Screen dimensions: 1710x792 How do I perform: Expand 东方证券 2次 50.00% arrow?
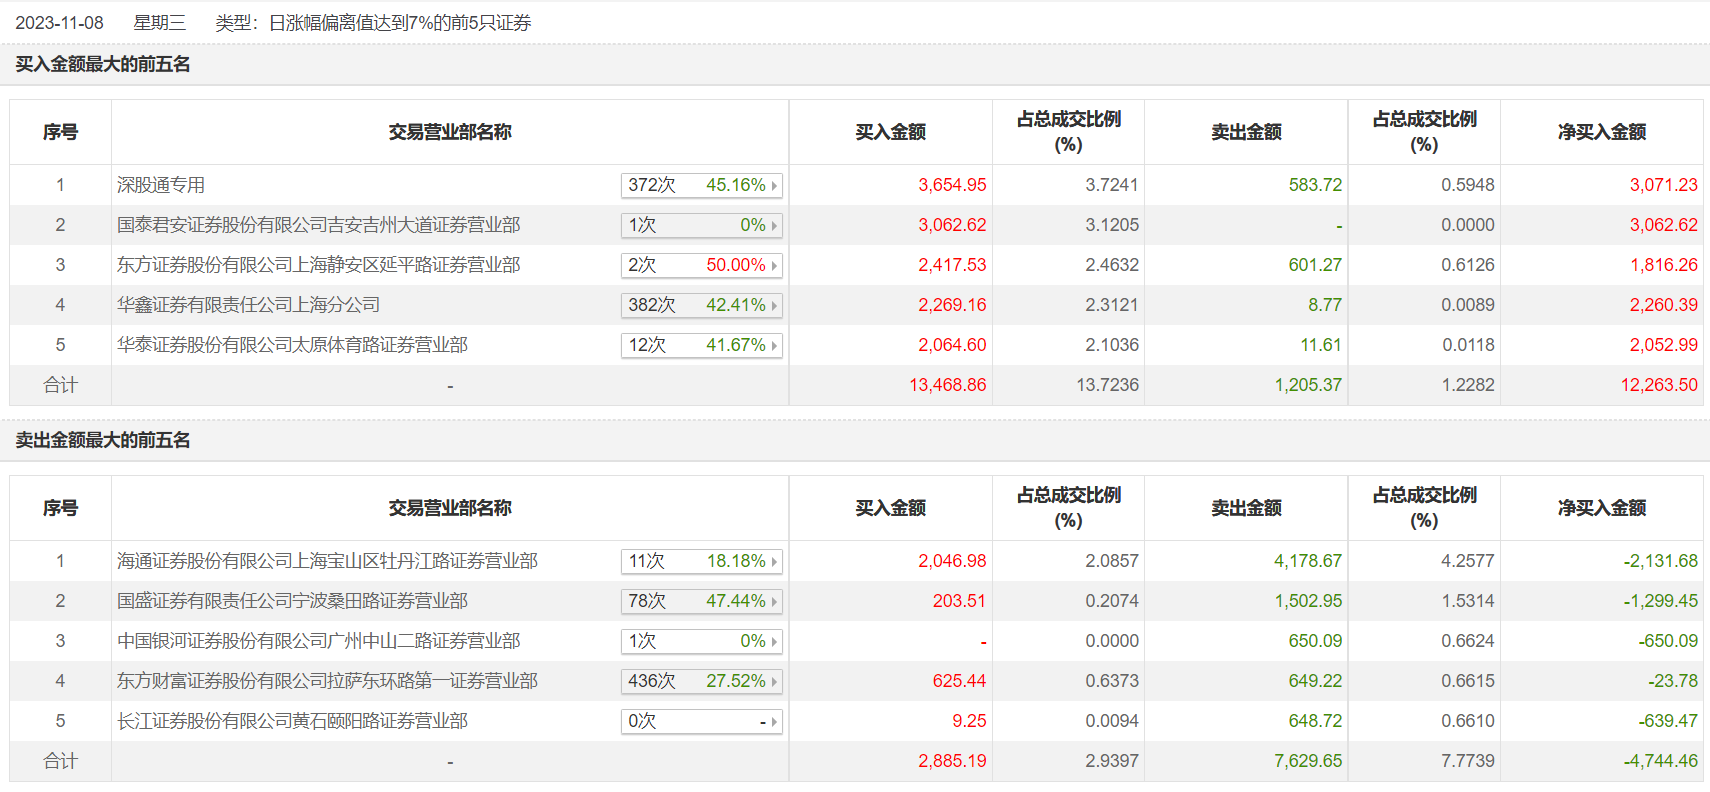click(774, 266)
